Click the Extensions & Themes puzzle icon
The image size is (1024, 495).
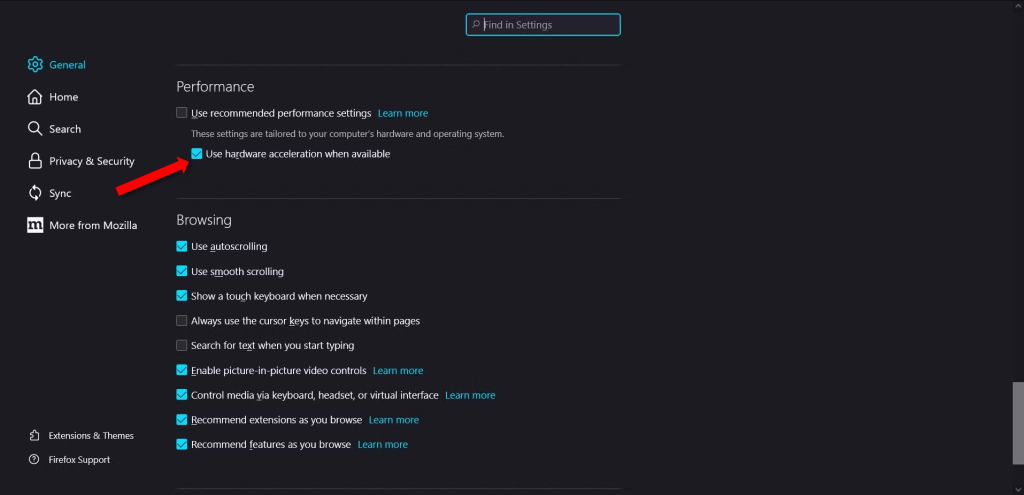click(35, 436)
